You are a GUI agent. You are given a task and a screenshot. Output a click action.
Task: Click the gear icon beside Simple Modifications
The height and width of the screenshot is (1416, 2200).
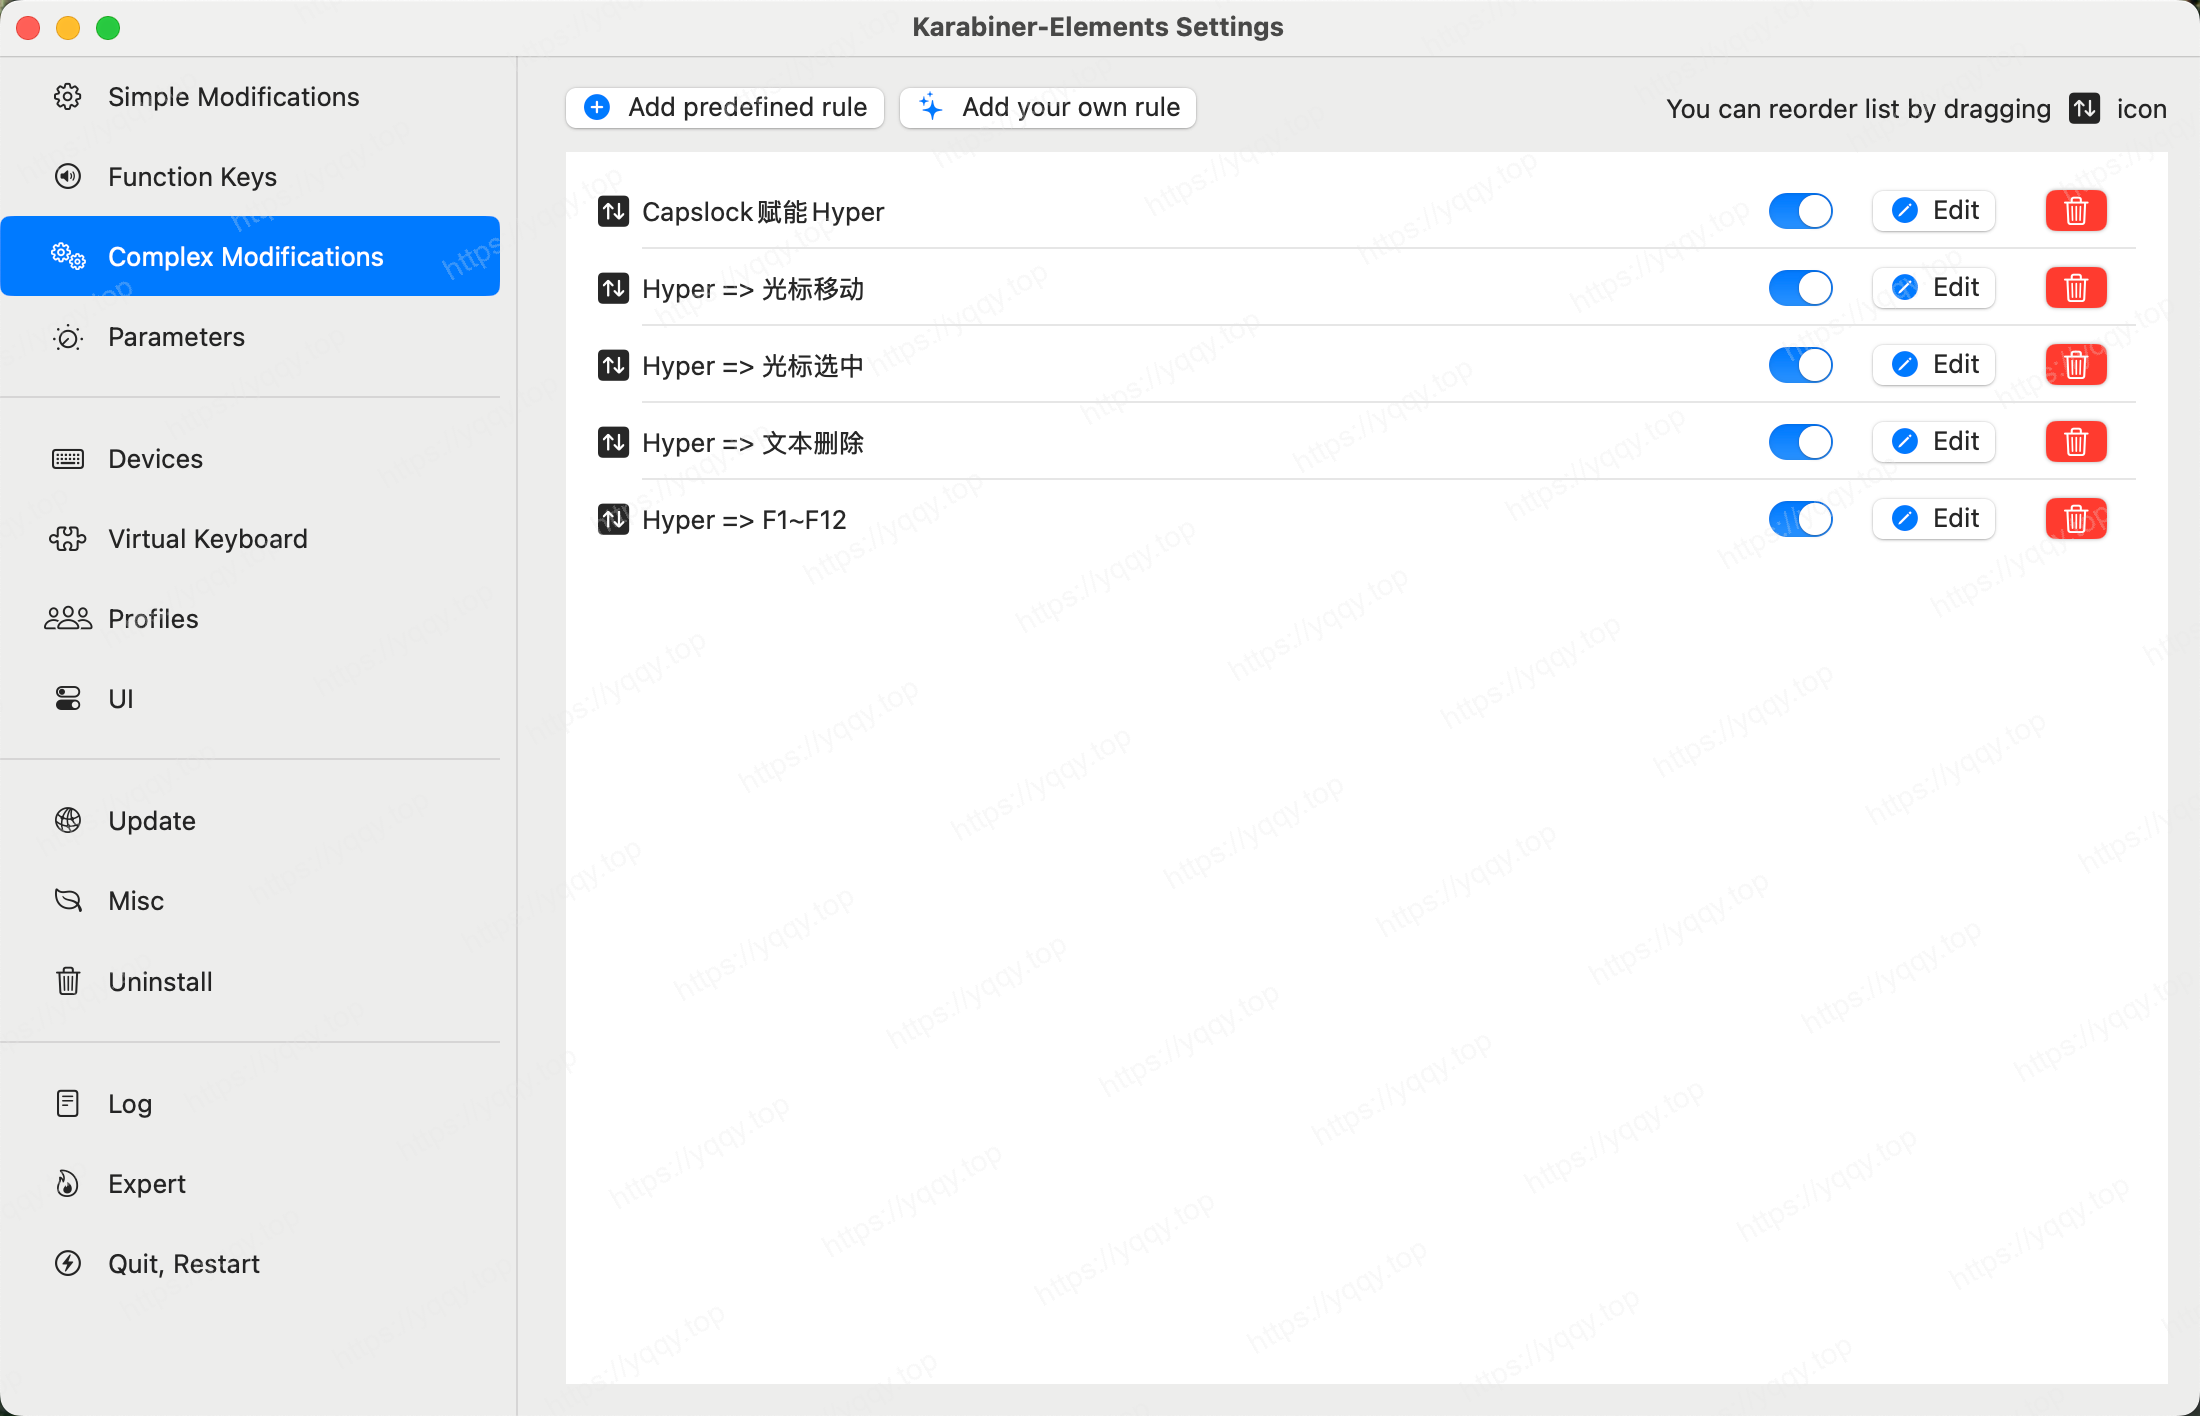(68, 97)
